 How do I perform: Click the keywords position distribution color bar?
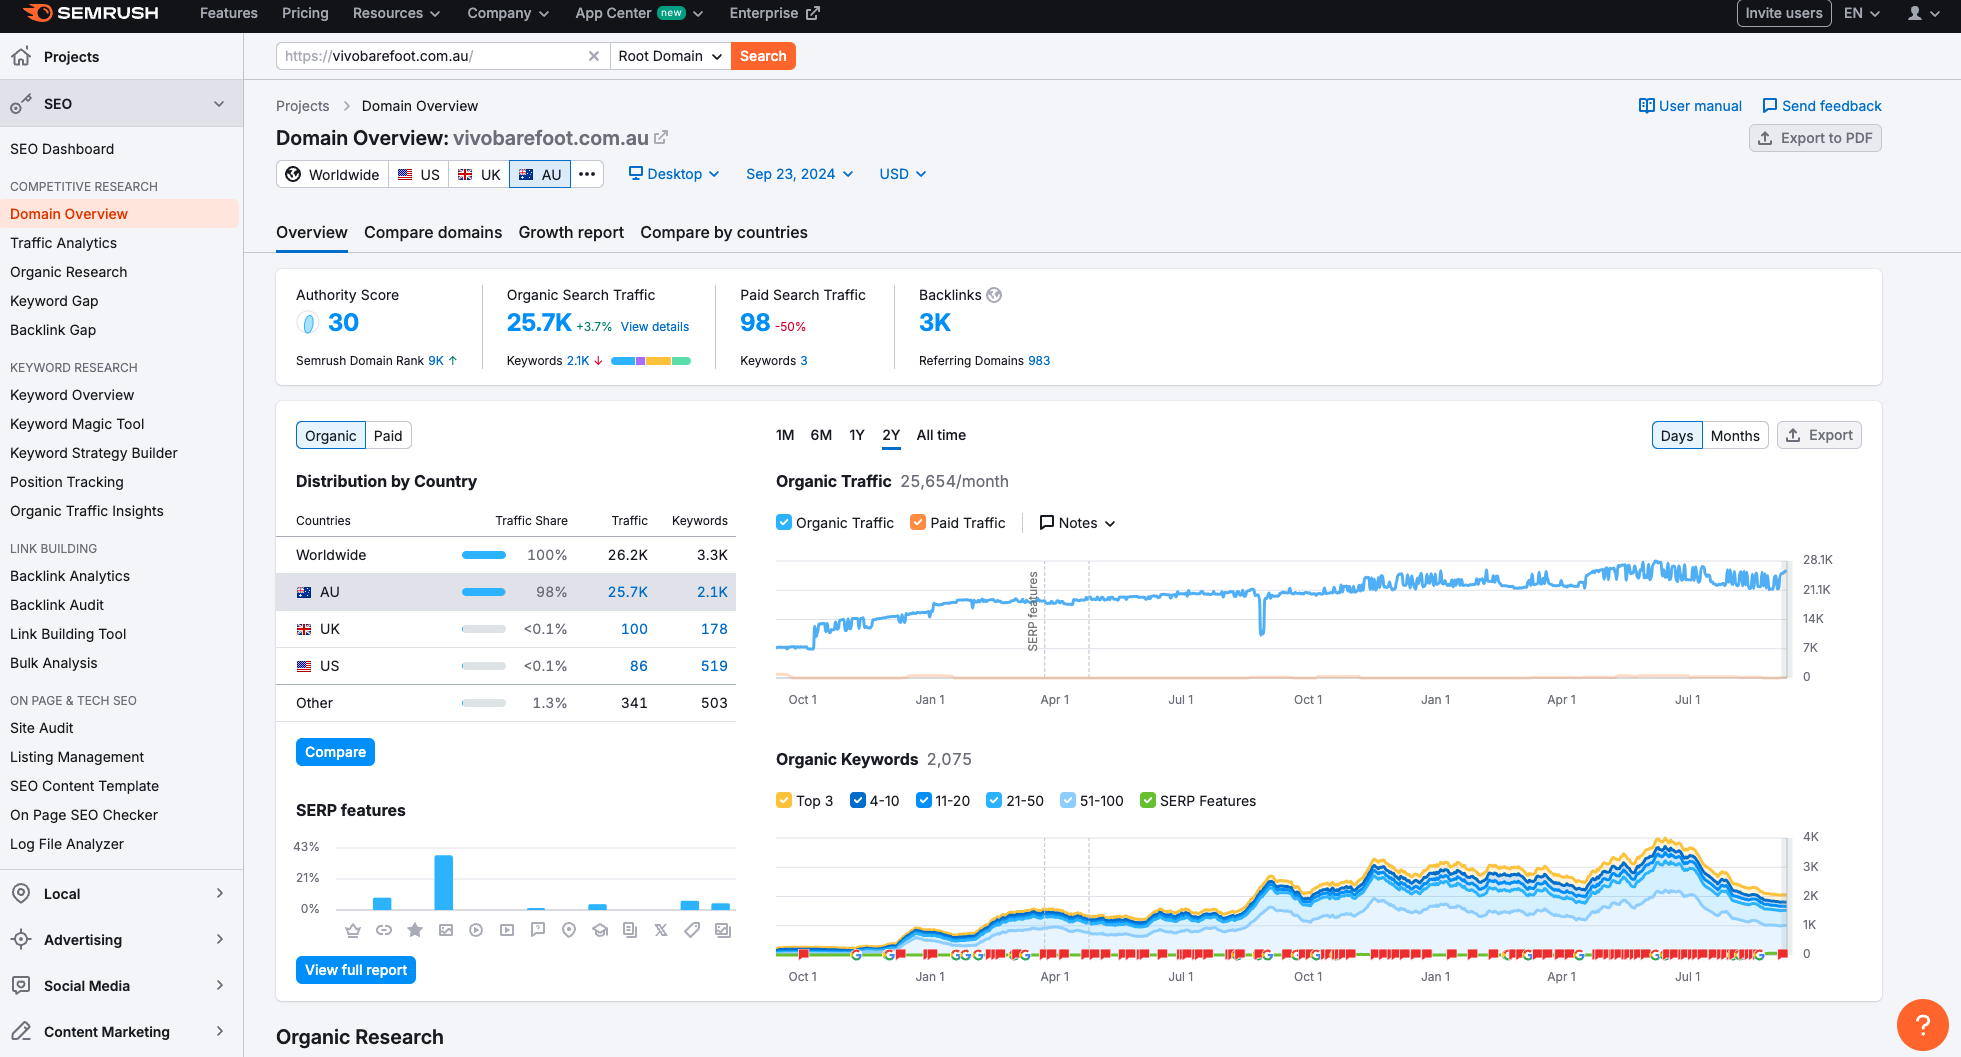click(x=650, y=361)
